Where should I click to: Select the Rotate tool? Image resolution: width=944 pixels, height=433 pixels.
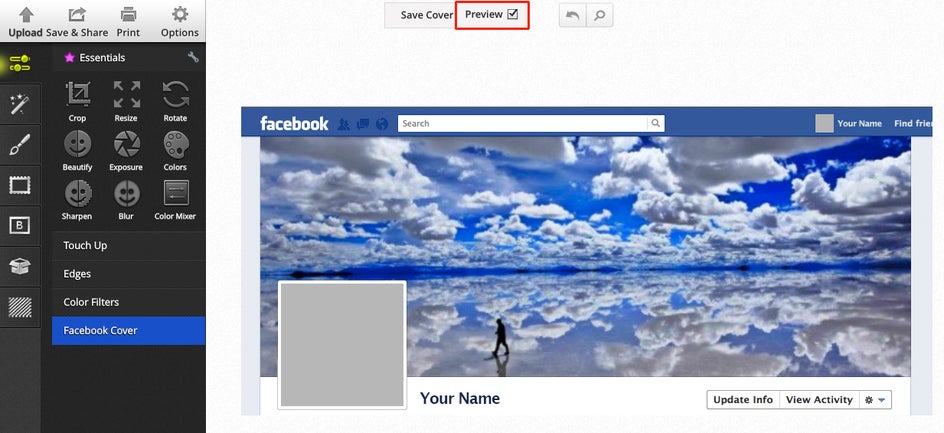click(x=175, y=101)
